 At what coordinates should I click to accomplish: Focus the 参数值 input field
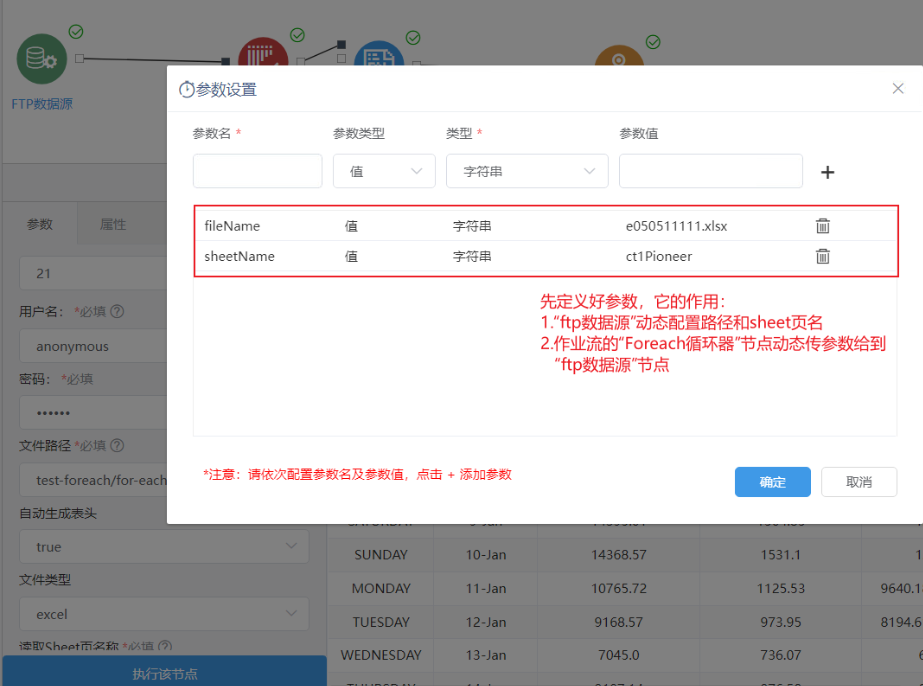pyautogui.click(x=710, y=171)
